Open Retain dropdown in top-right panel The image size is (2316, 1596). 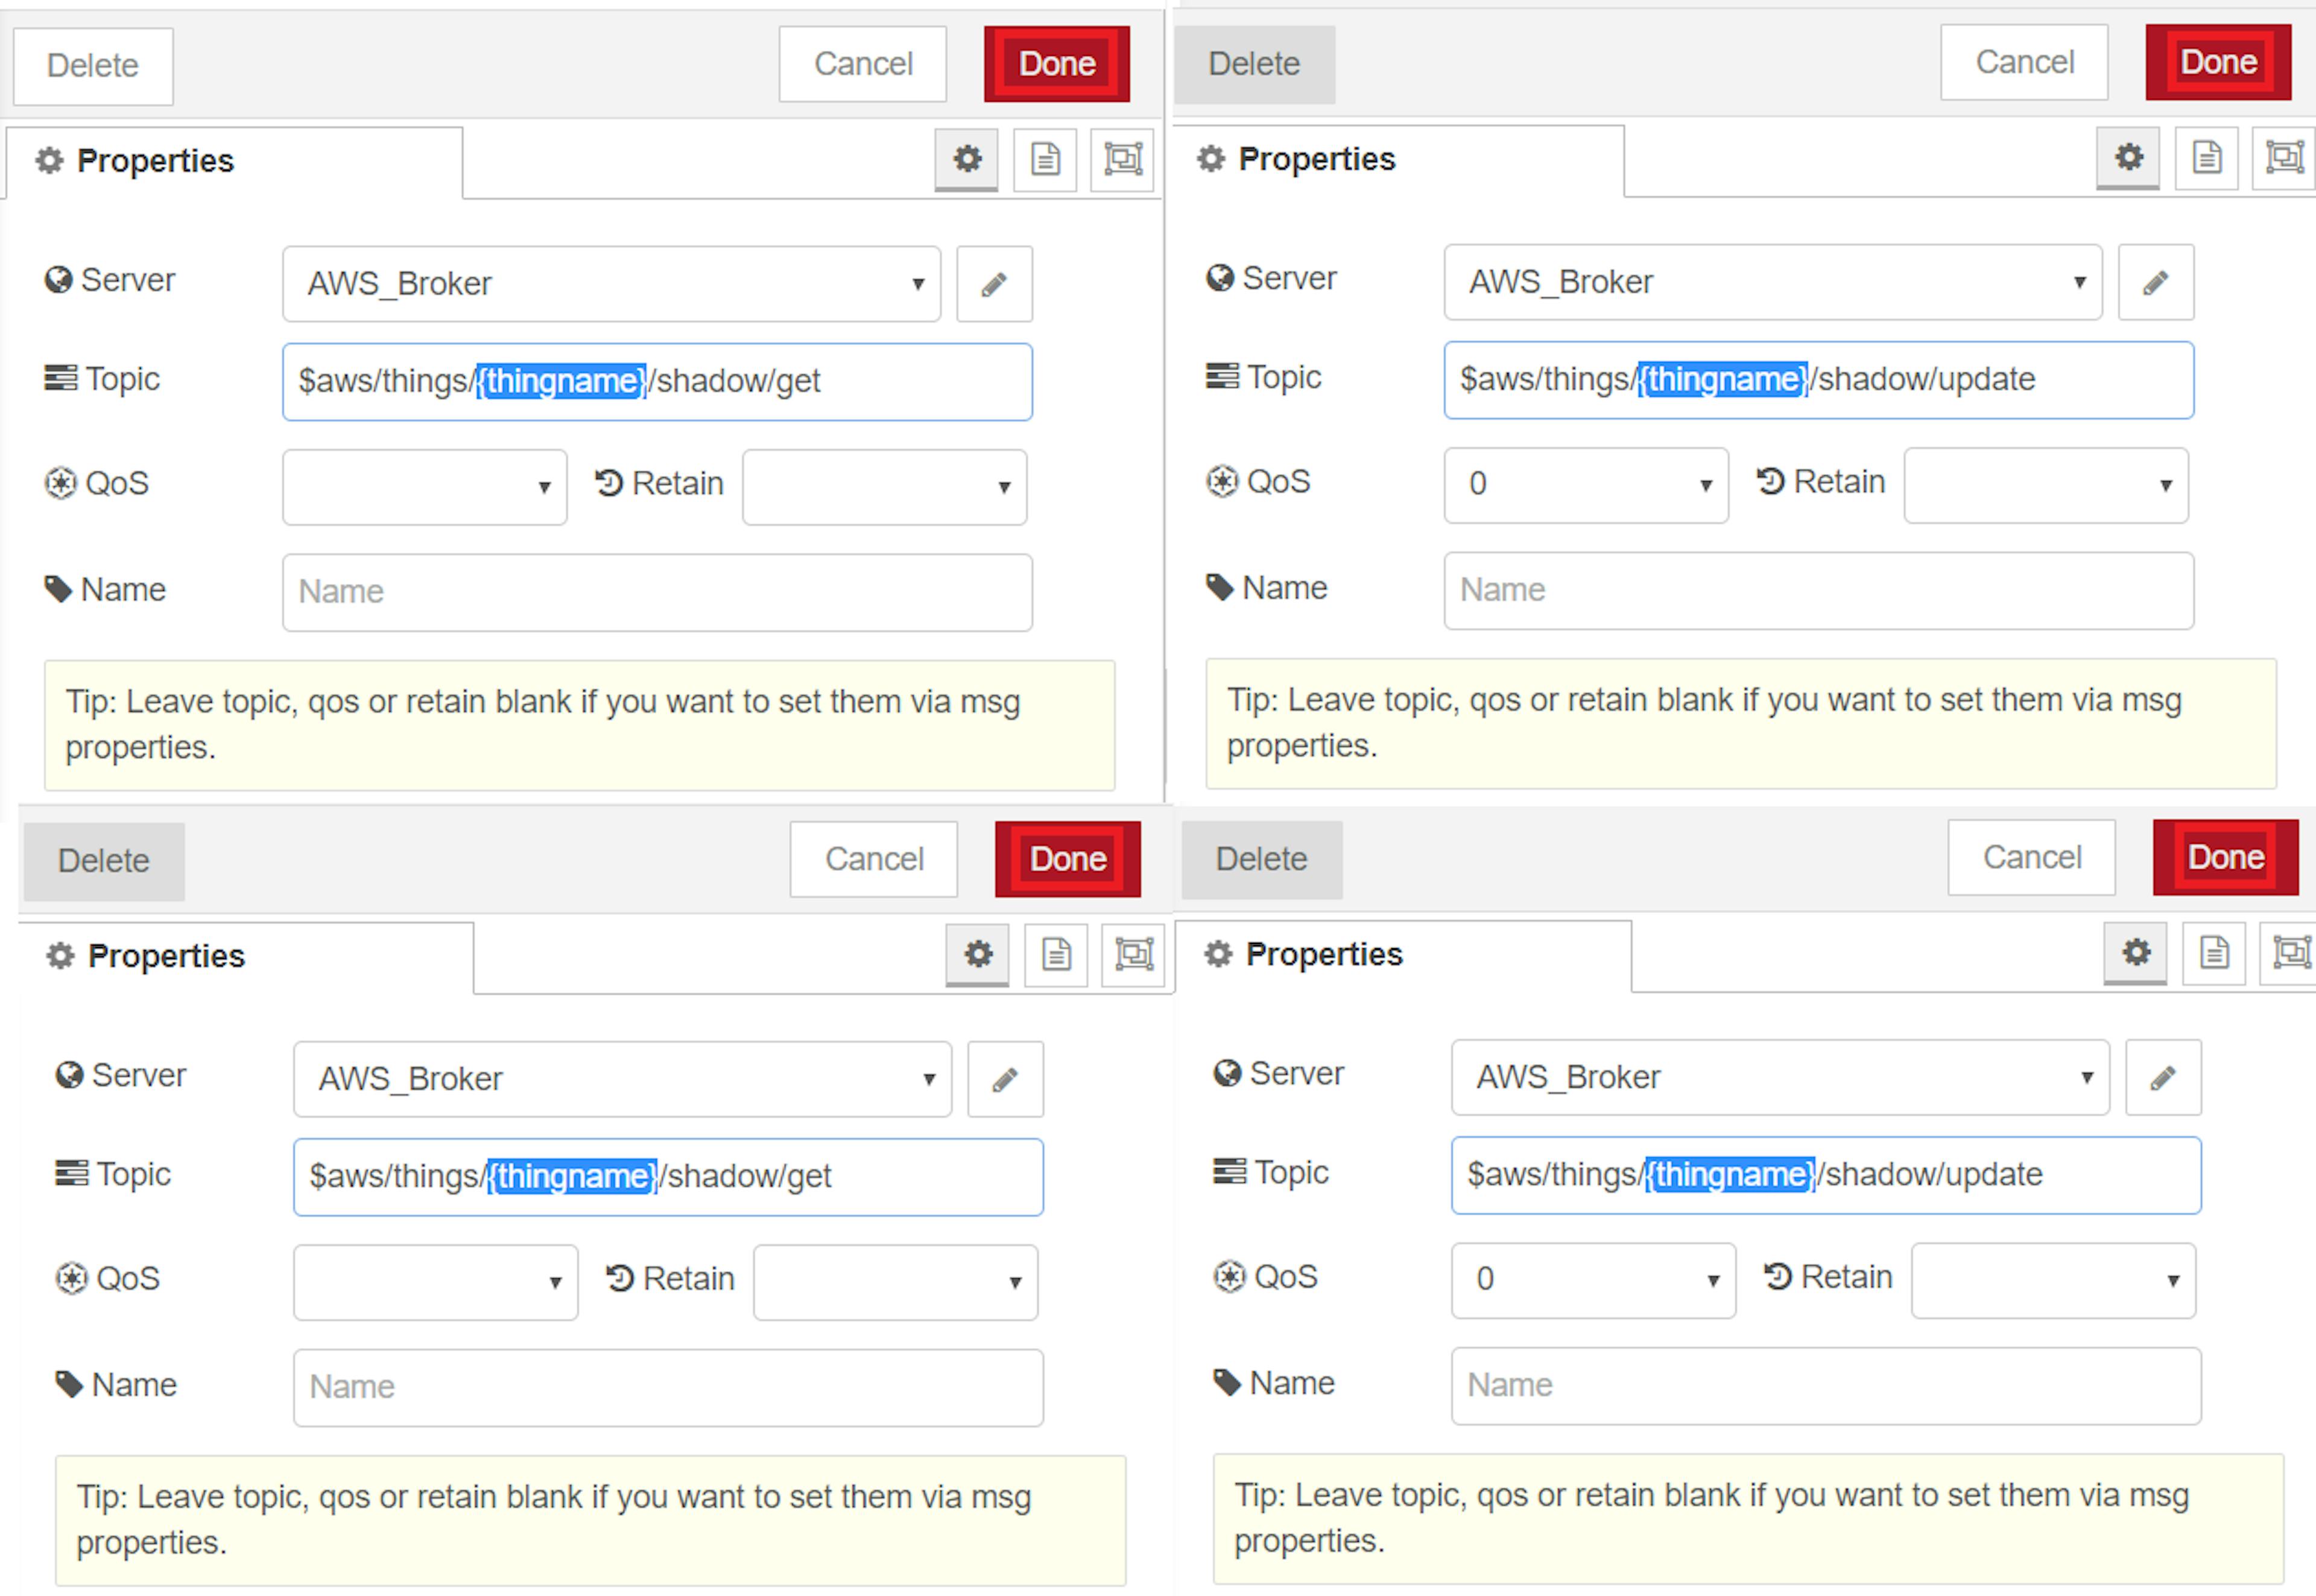pyautogui.click(x=2046, y=485)
